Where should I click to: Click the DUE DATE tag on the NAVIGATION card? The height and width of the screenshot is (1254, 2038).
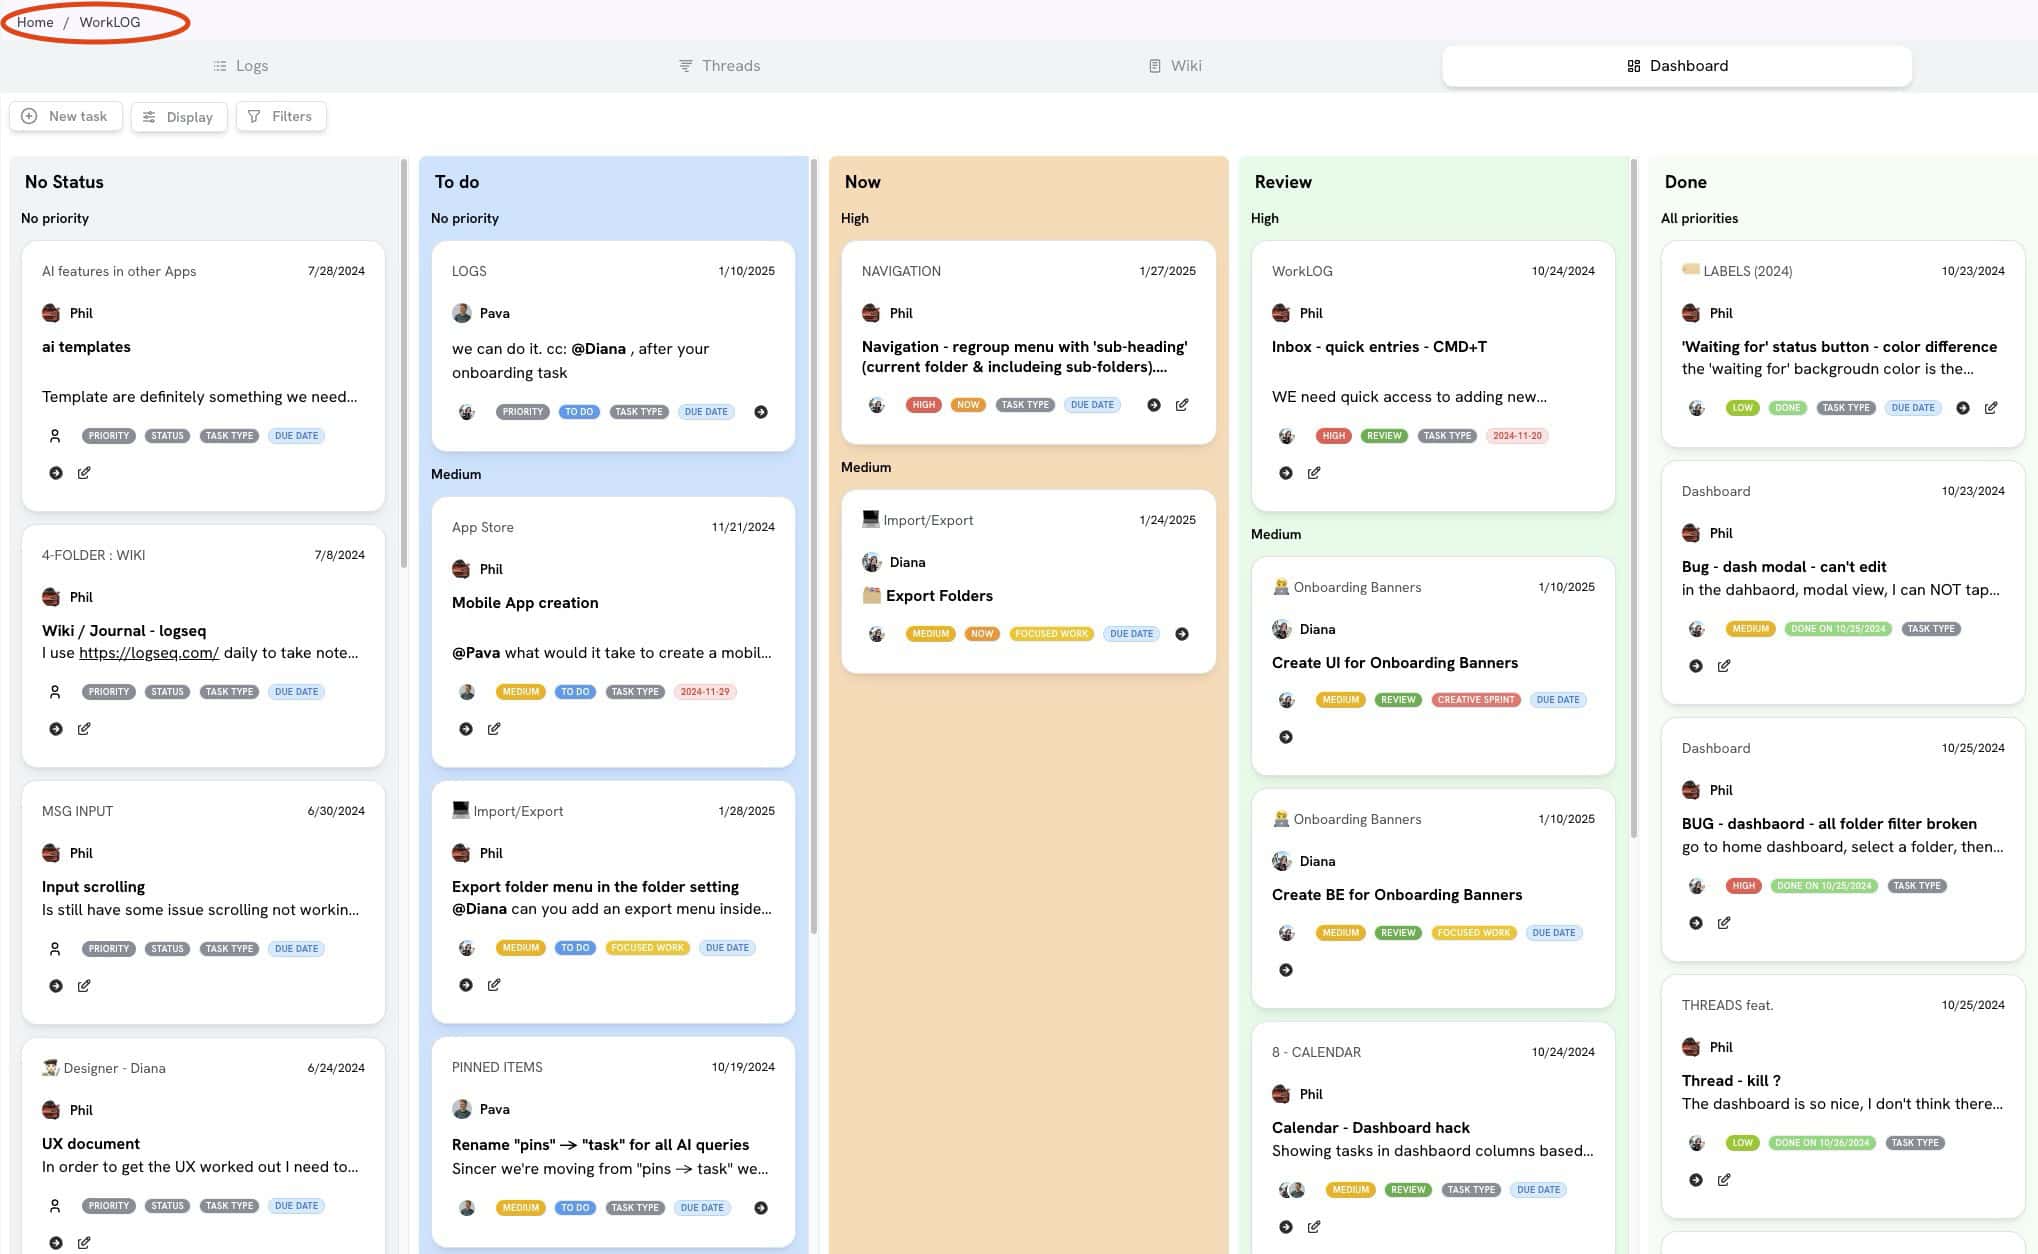point(1092,405)
